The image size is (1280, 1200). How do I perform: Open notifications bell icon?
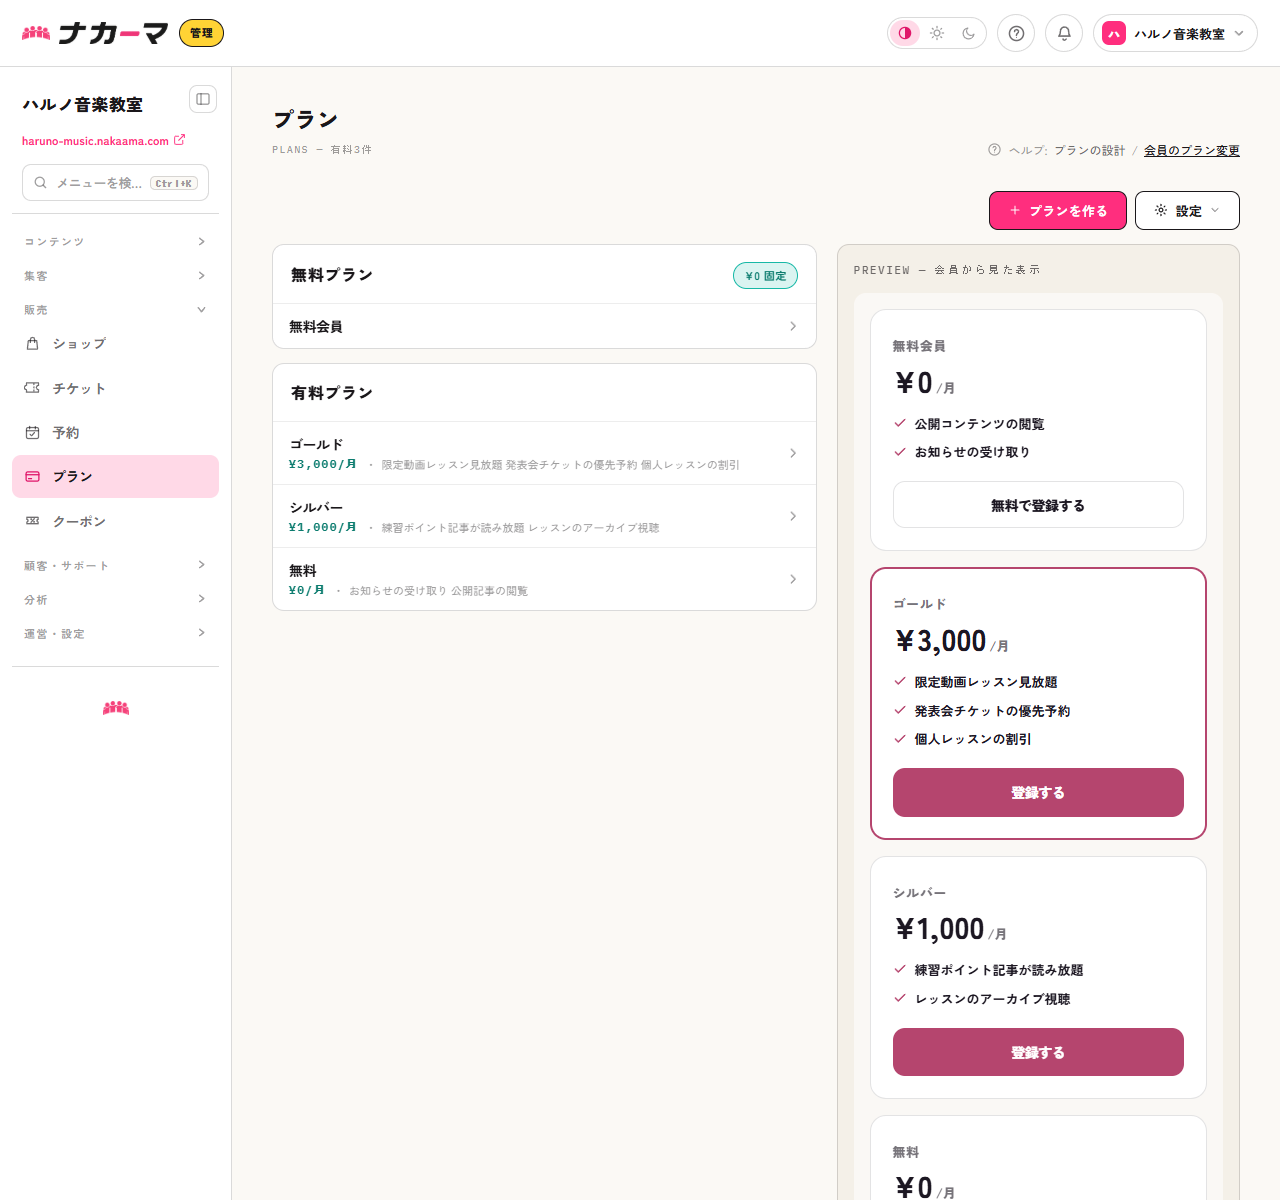[1064, 33]
